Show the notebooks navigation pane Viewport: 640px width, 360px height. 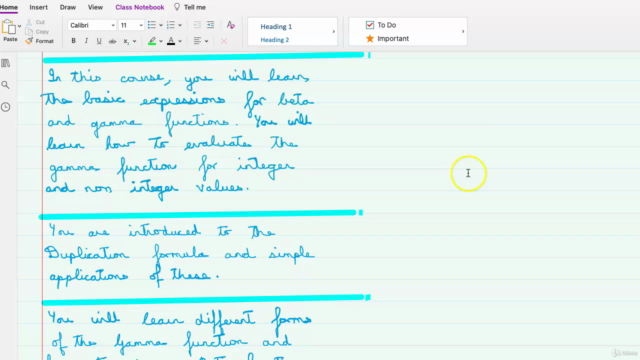(x=6, y=63)
